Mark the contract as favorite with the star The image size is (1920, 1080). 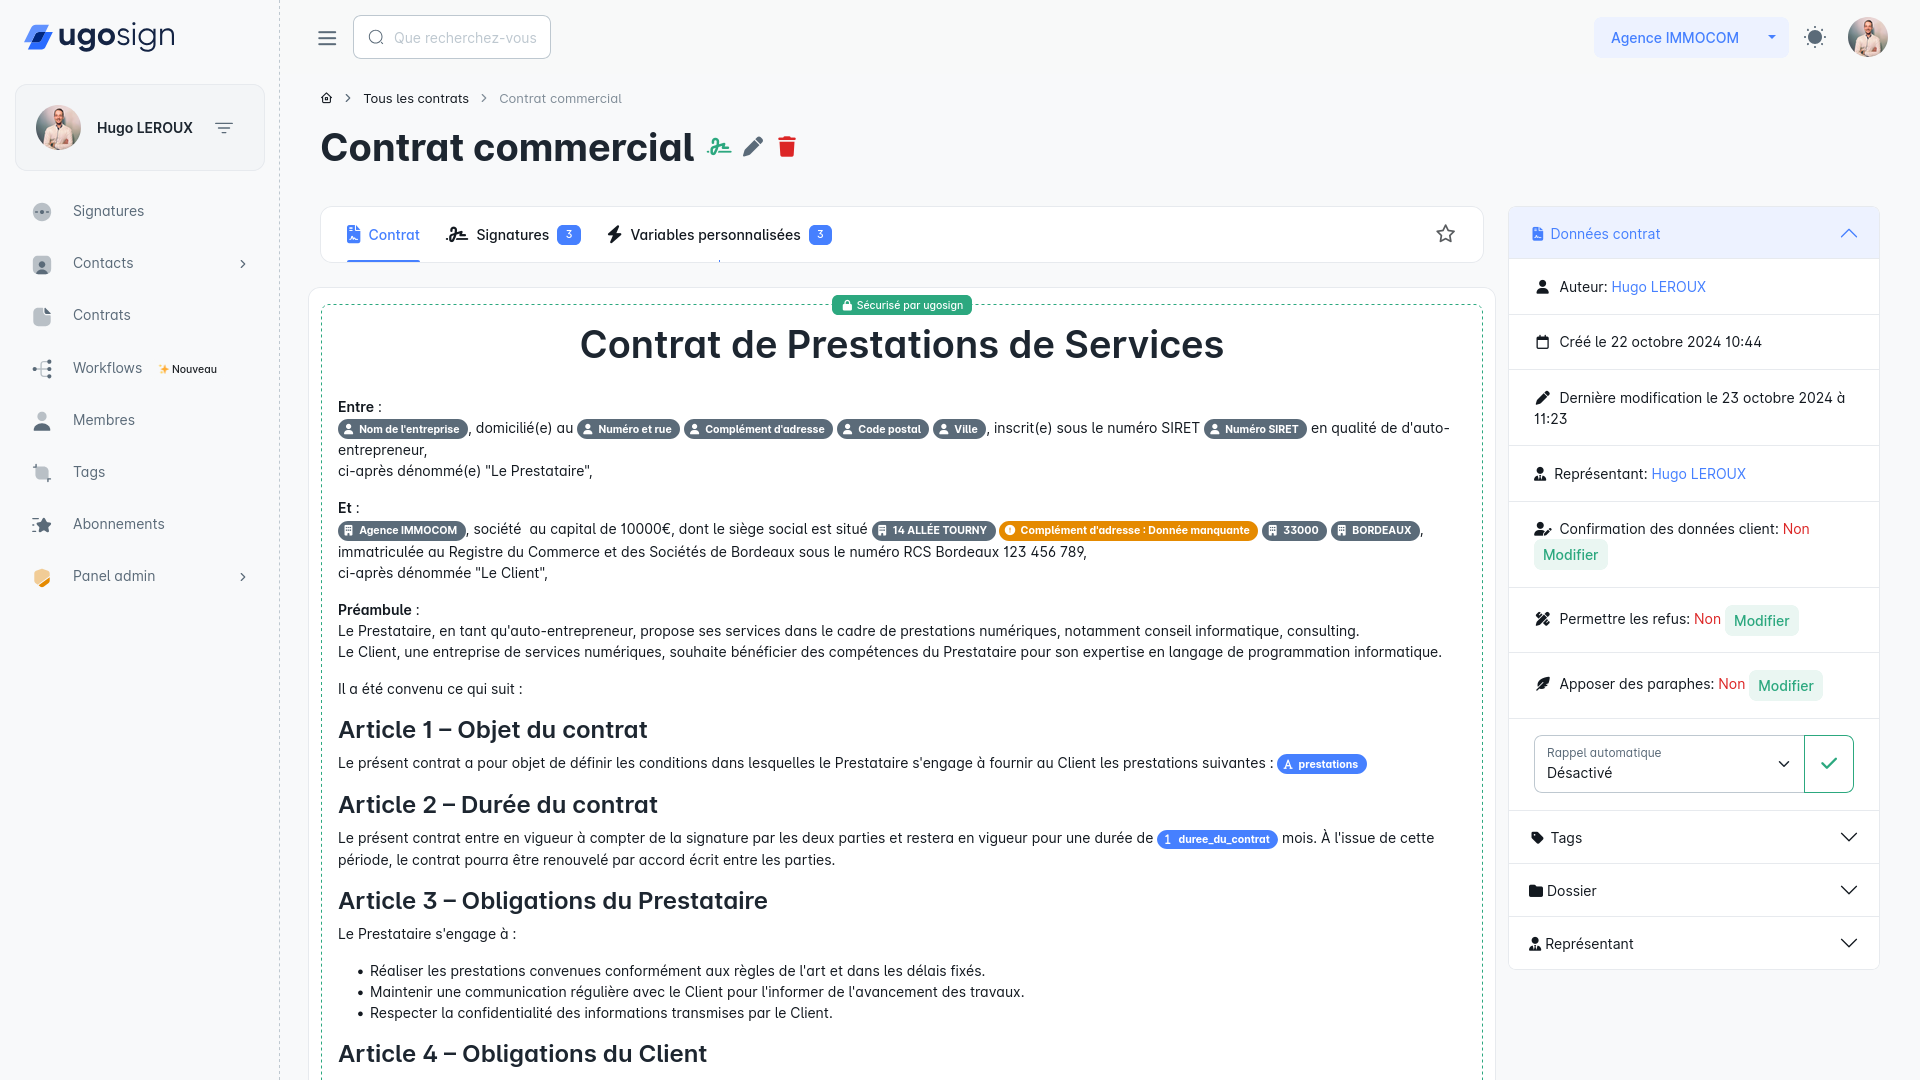pos(1444,233)
